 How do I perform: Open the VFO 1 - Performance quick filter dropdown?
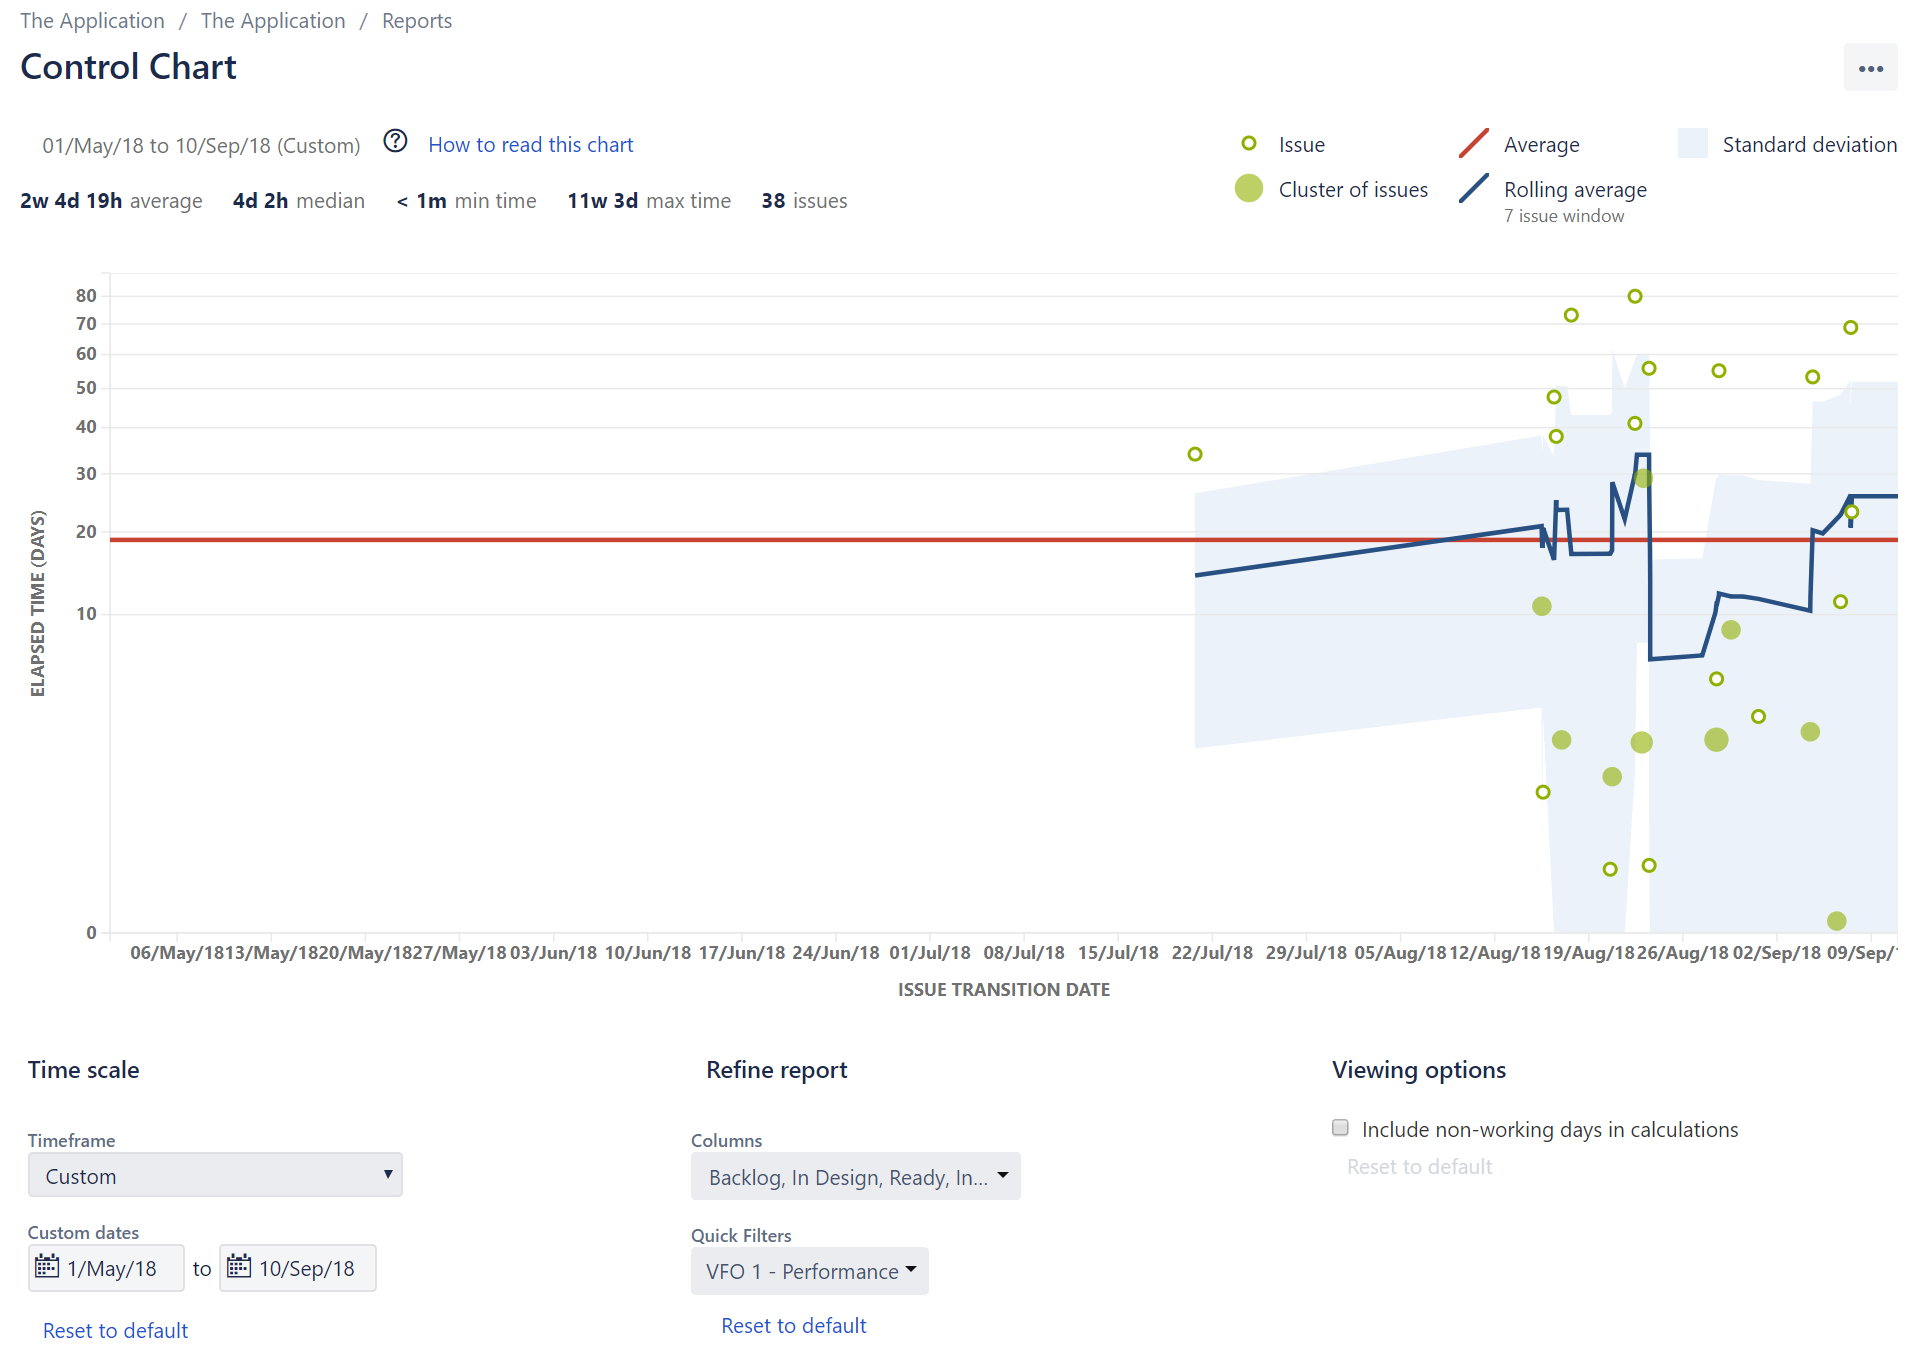click(x=810, y=1270)
